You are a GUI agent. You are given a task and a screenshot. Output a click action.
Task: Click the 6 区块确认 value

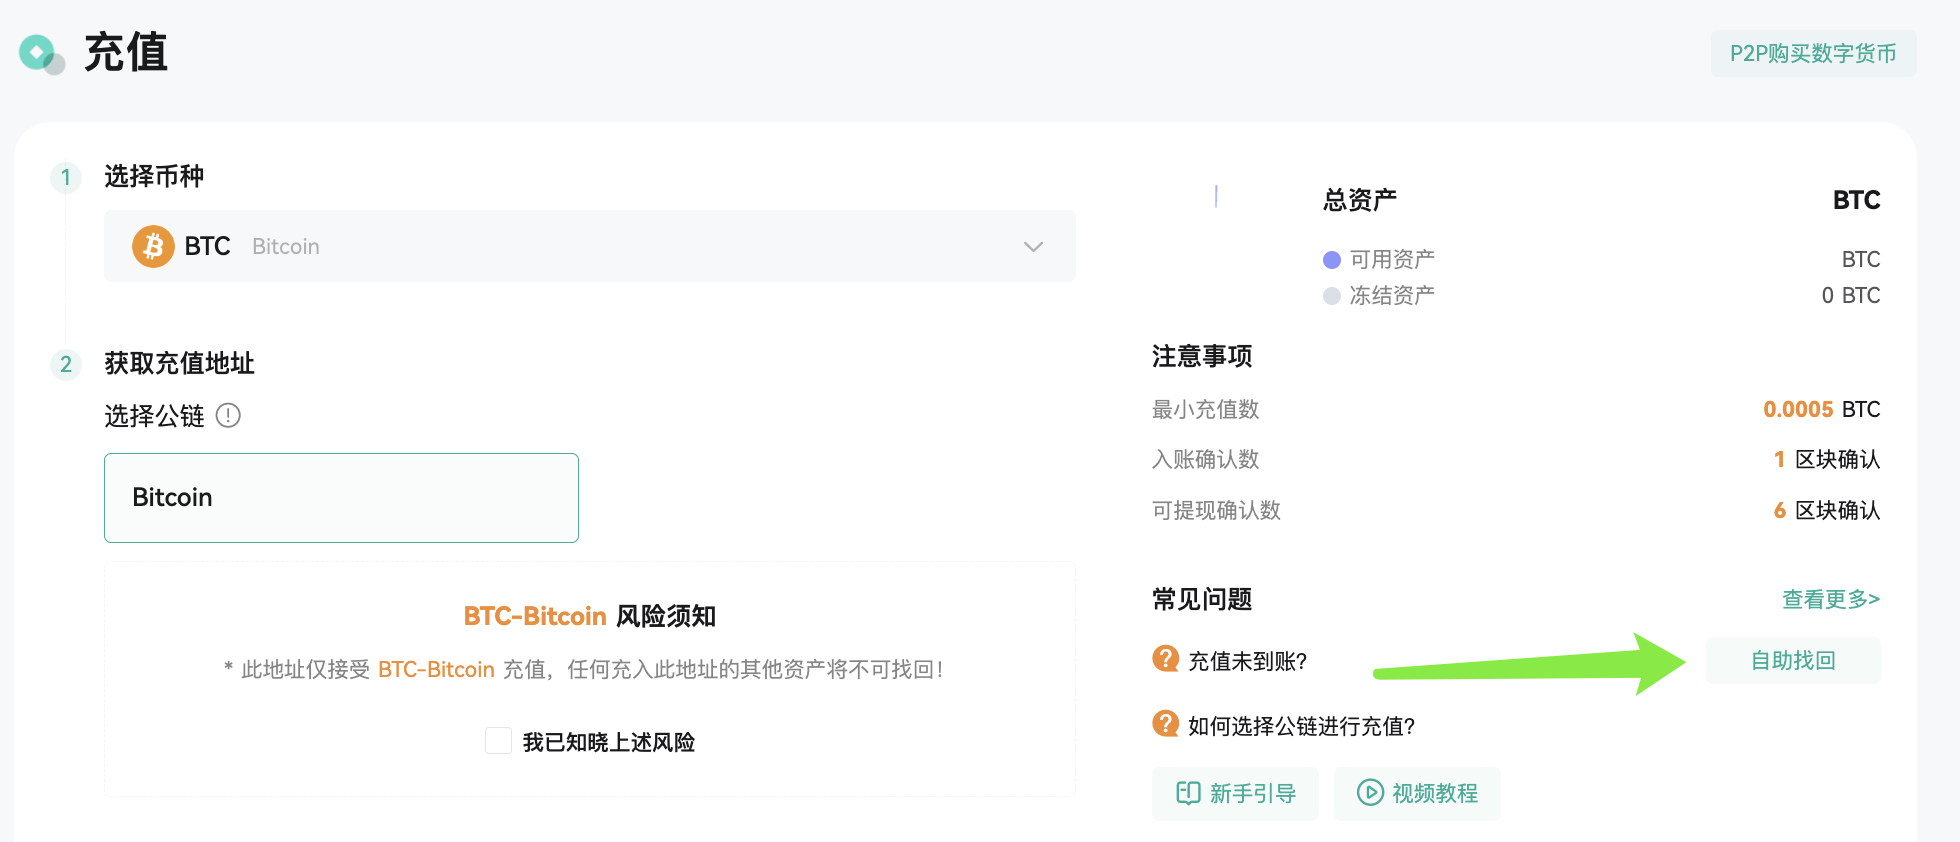(x=1827, y=510)
